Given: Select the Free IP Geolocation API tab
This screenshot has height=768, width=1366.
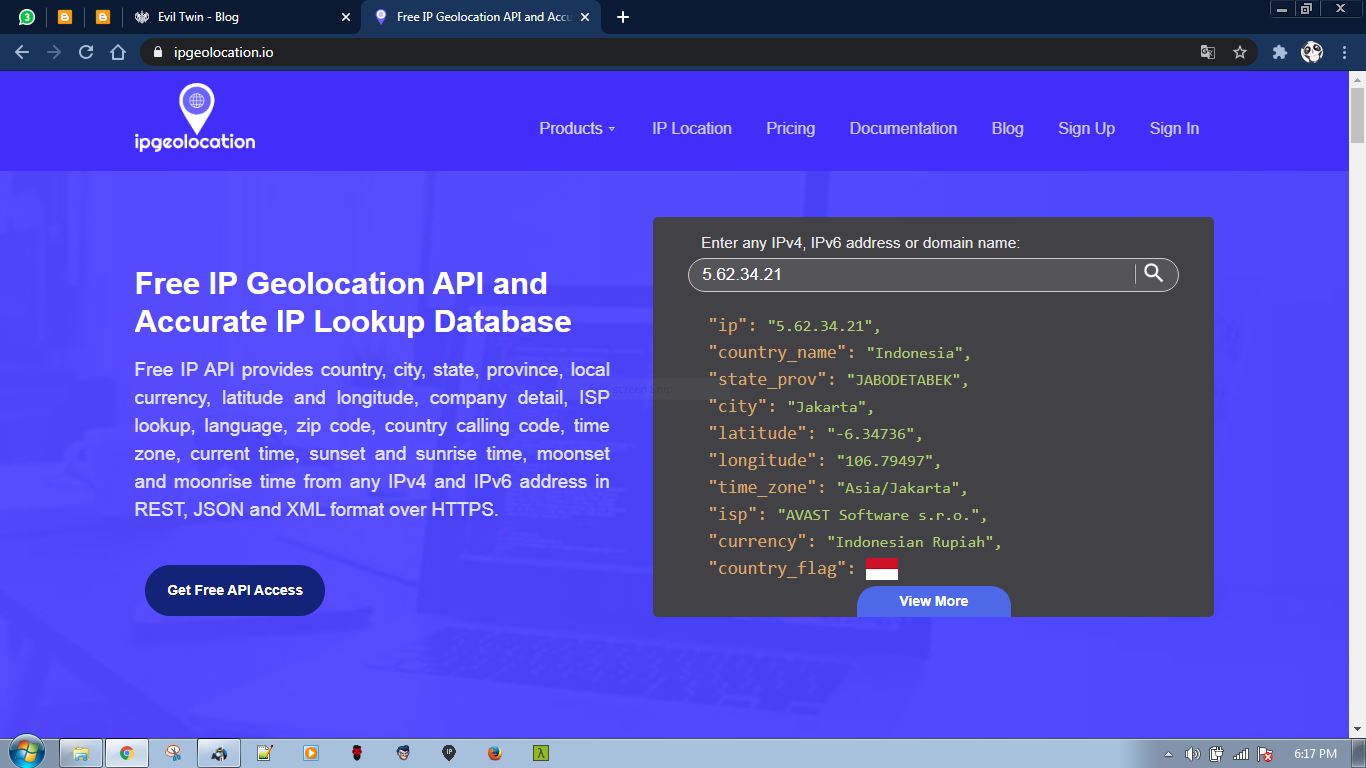Looking at the screenshot, I should click(x=480, y=17).
